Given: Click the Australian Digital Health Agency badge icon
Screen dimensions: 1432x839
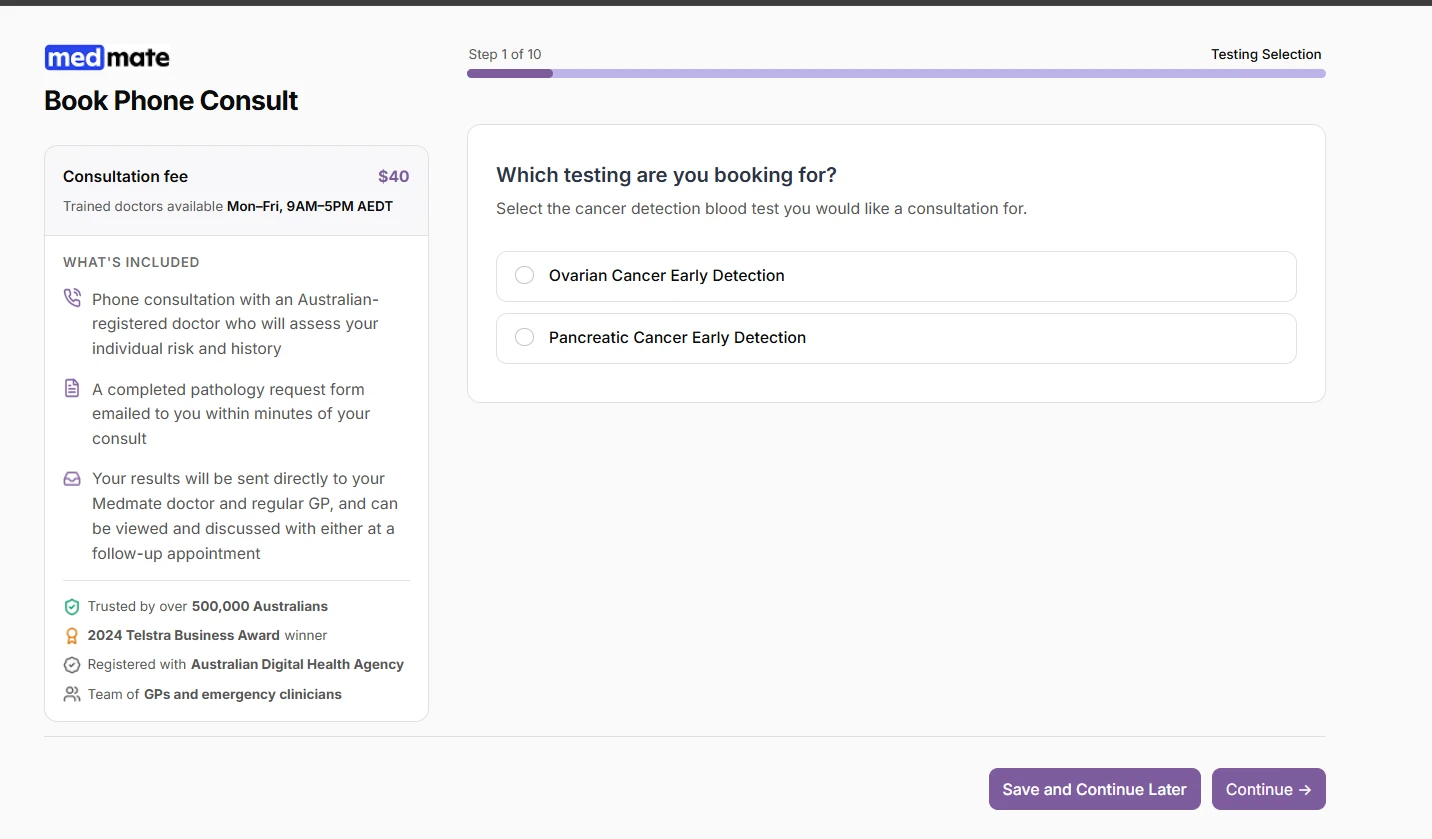Looking at the screenshot, I should 71,664.
